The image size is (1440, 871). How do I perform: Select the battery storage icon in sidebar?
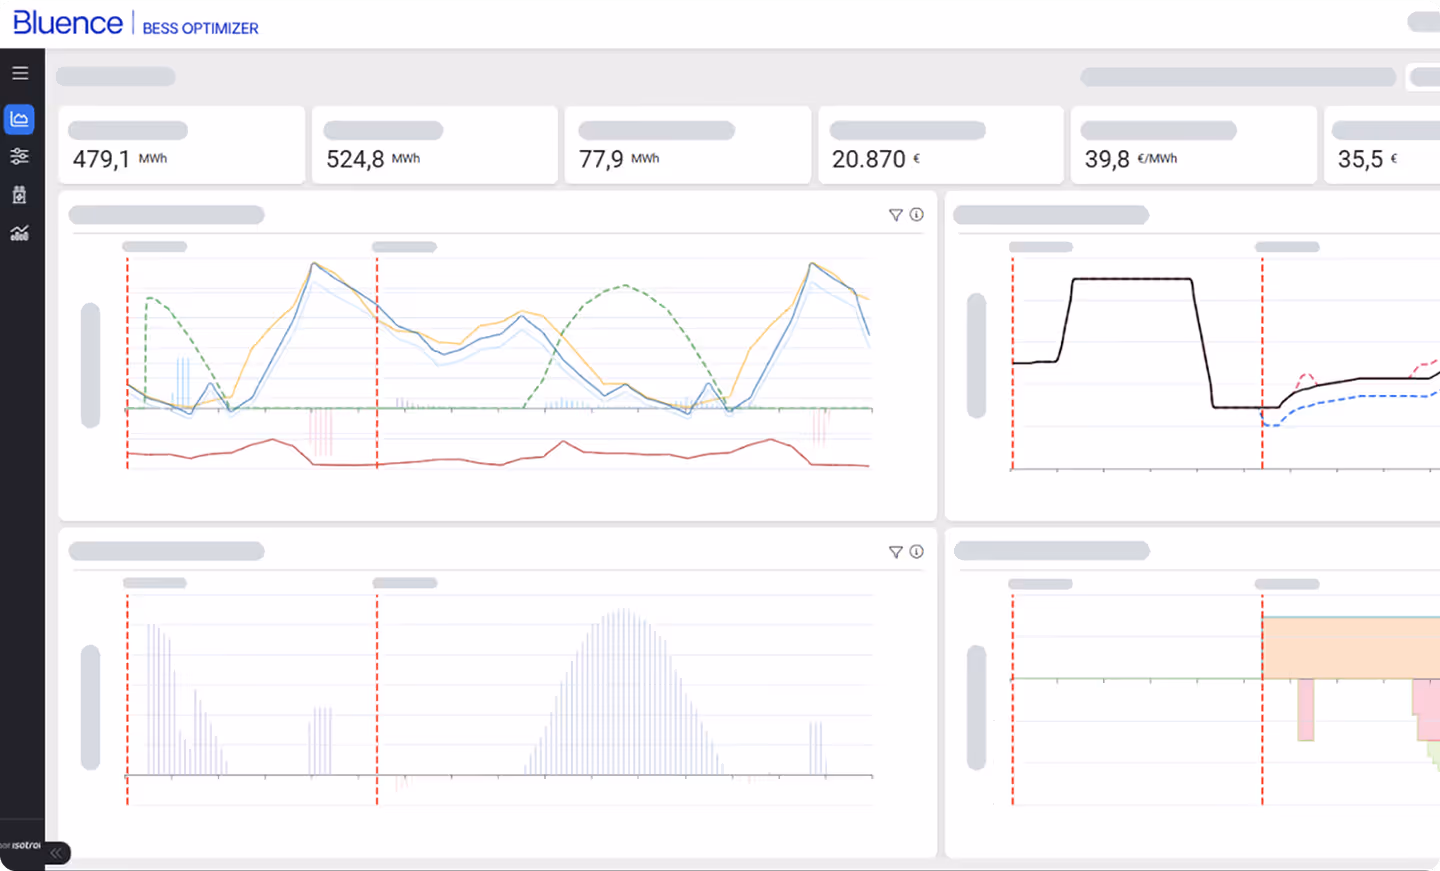pyautogui.click(x=20, y=194)
